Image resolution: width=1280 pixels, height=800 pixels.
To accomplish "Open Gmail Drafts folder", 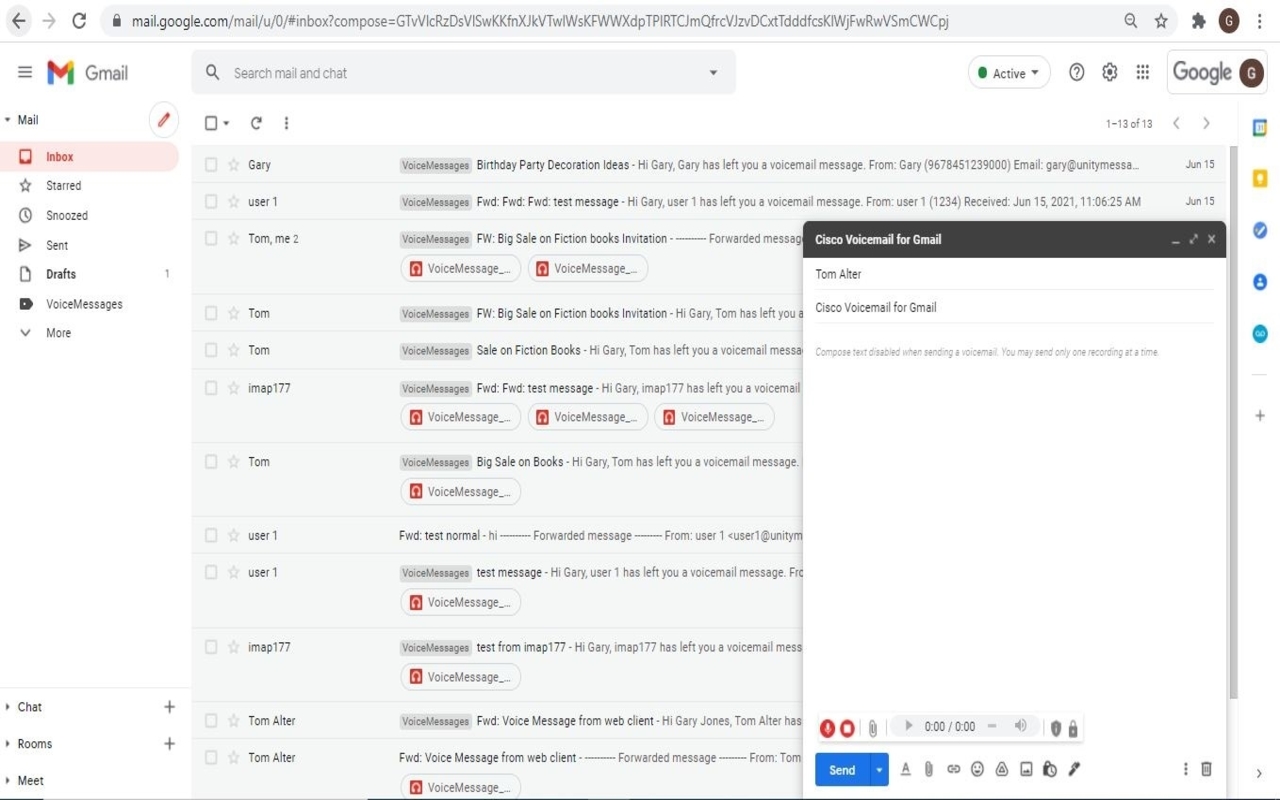I will click(x=59, y=274).
